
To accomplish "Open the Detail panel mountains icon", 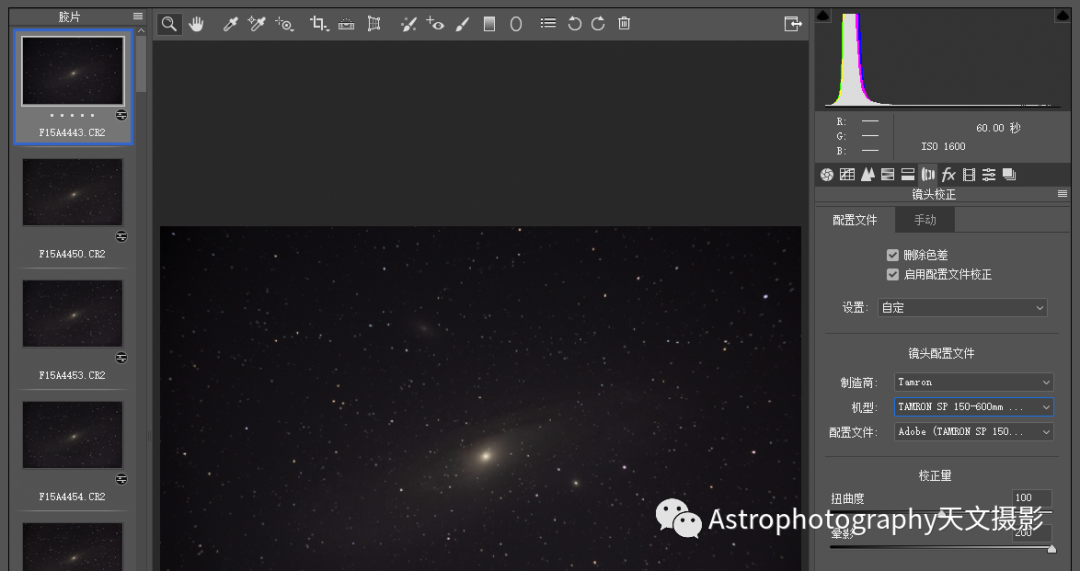I will pos(868,175).
